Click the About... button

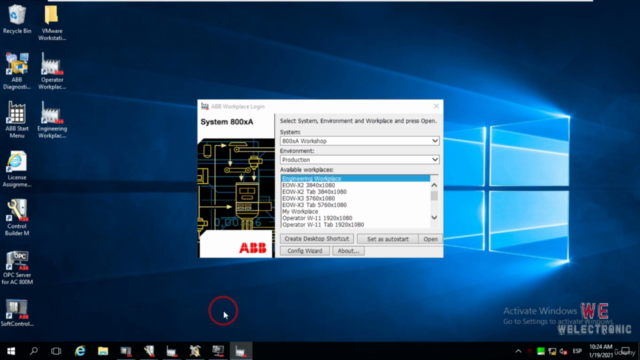click(348, 251)
